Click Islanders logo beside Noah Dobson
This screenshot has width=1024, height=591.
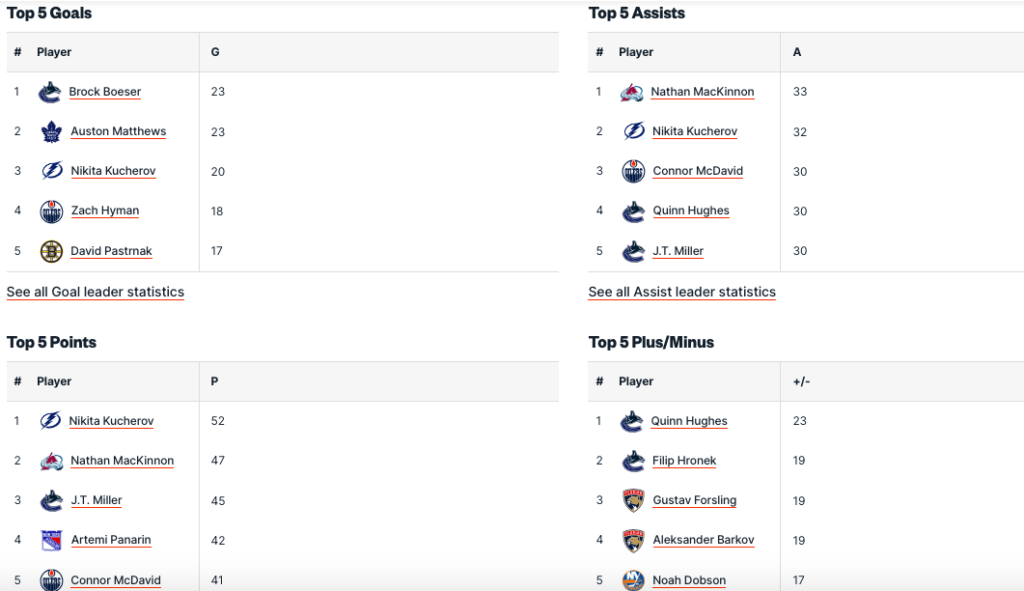(633, 580)
